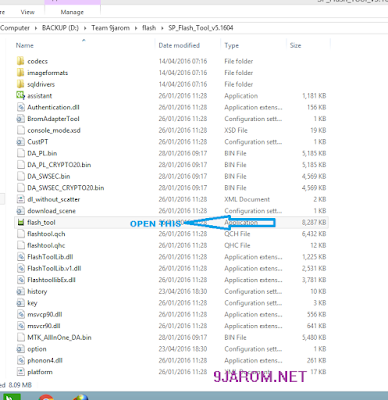Expand breadcrumb arrow after Computer

click(x=36, y=28)
